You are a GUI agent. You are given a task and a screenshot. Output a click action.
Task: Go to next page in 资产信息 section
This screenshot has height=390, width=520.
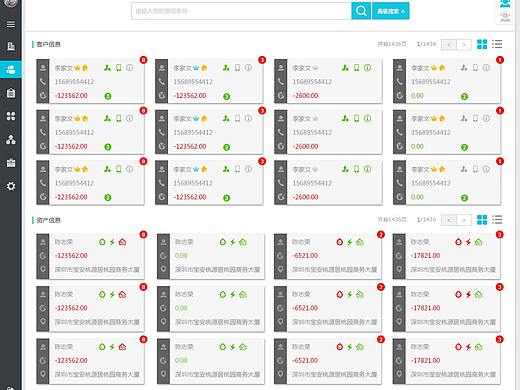click(x=464, y=220)
